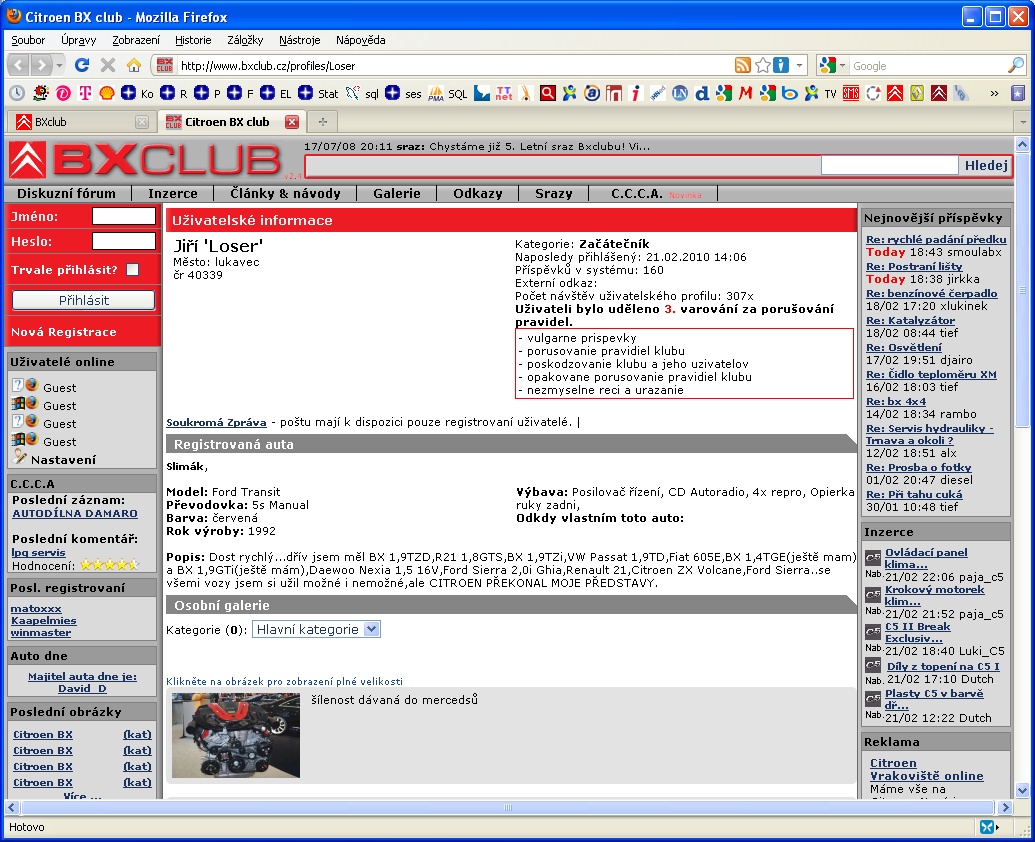
Task: Open Galerie section
Action: coord(397,193)
